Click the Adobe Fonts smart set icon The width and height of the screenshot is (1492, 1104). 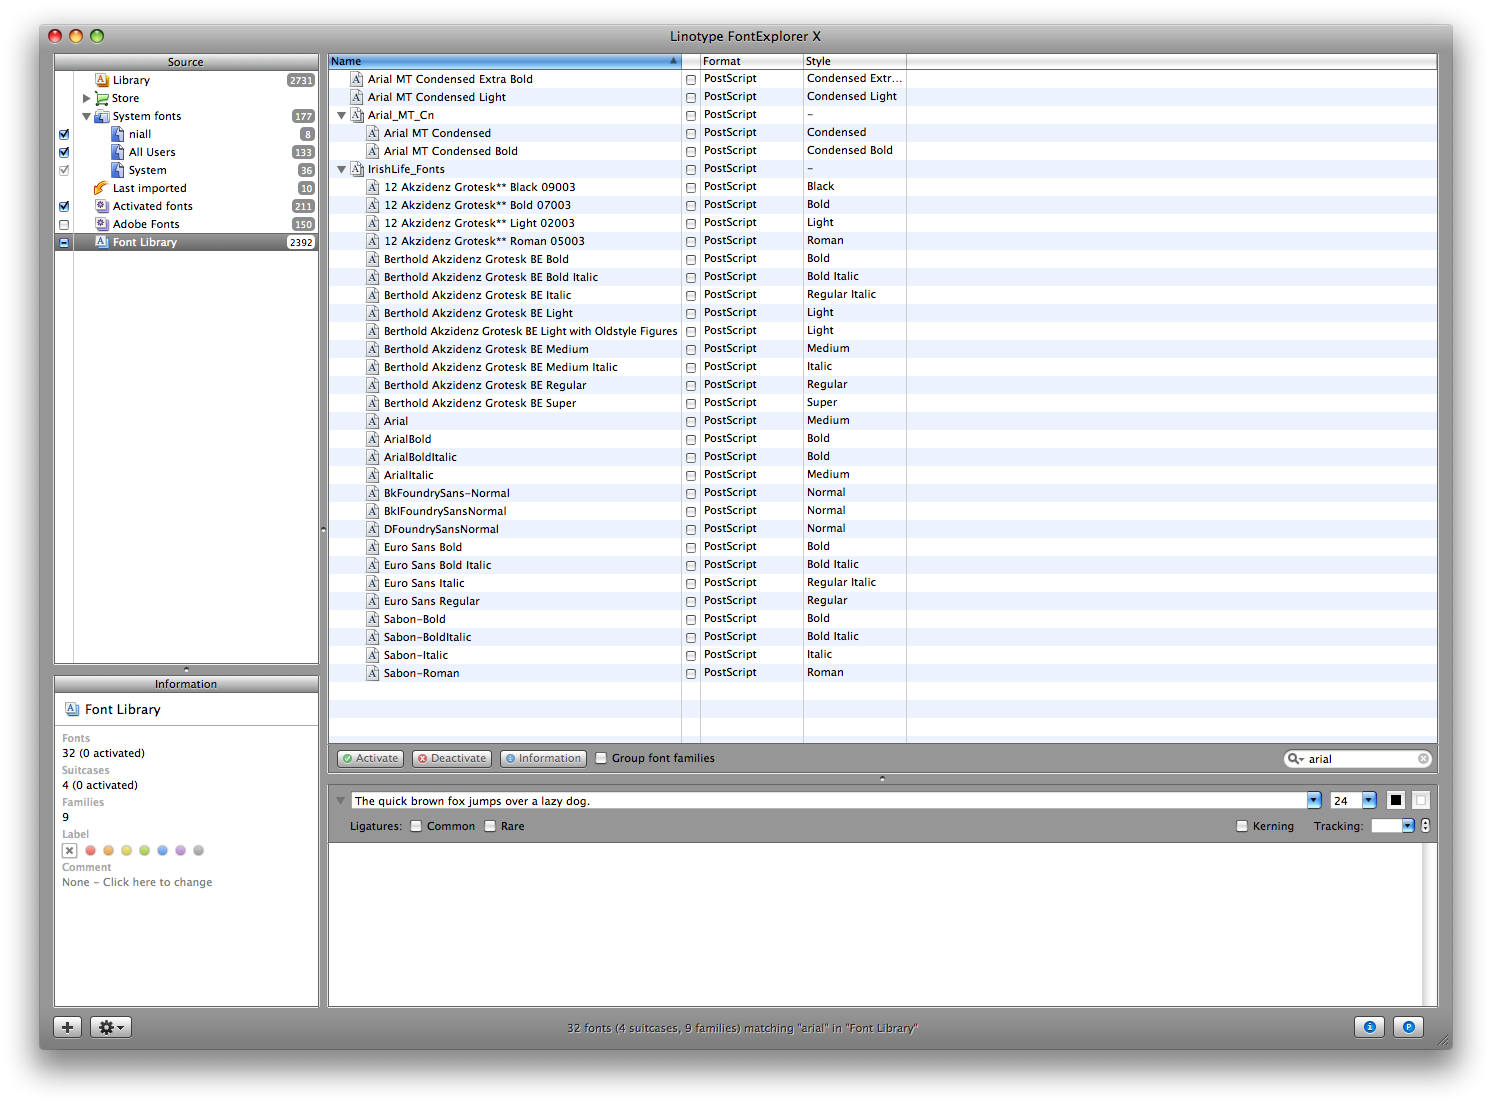101,224
